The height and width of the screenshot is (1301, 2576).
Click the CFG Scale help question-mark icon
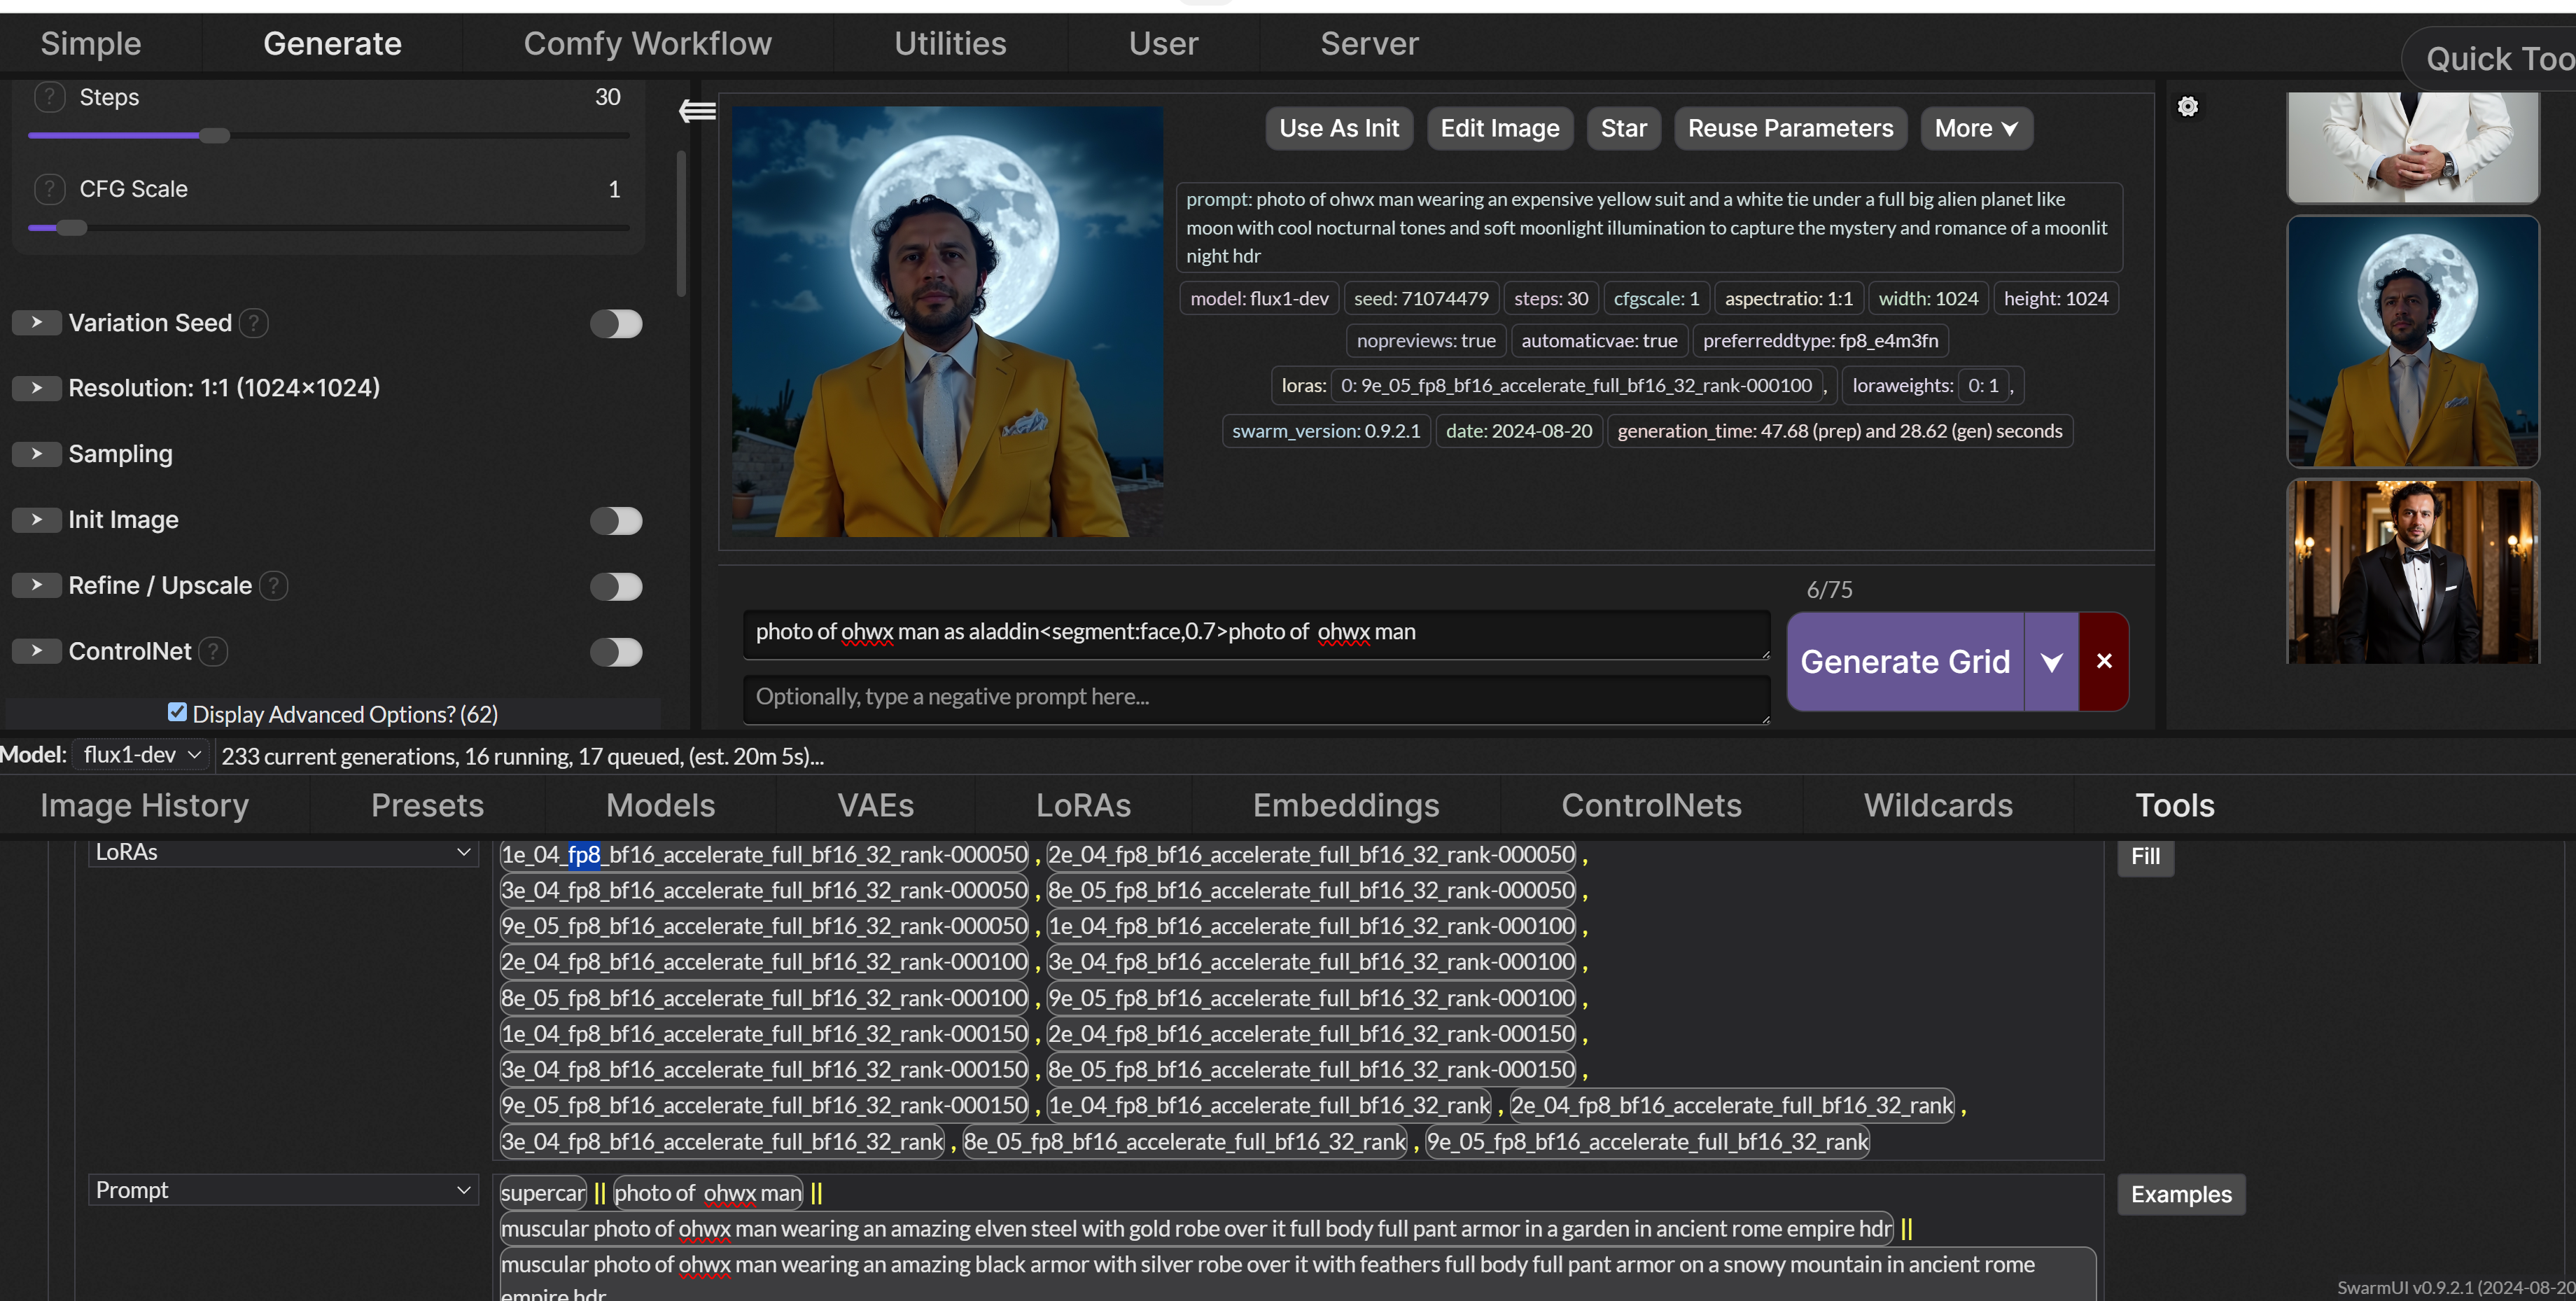tap(49, 189)
